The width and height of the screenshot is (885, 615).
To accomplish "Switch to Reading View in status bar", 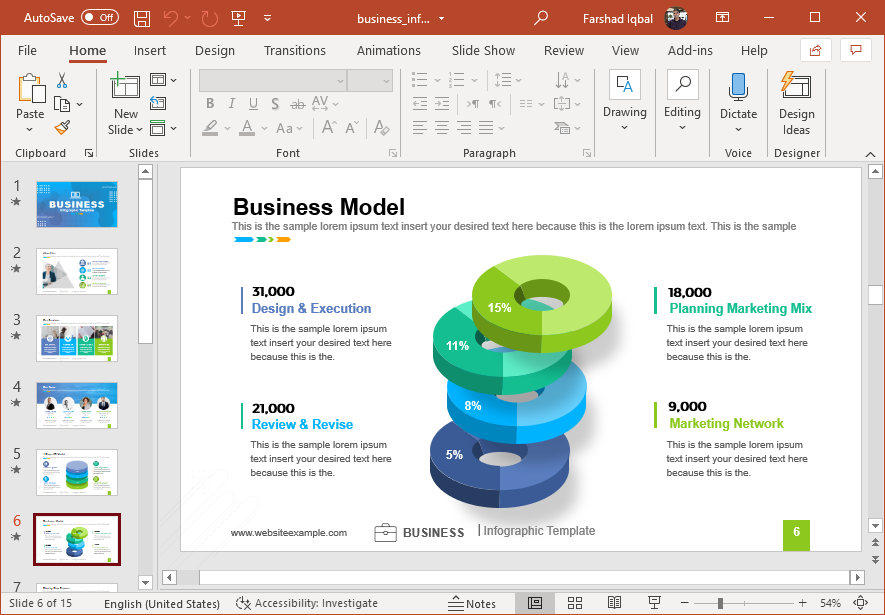I will coord(614,603).
